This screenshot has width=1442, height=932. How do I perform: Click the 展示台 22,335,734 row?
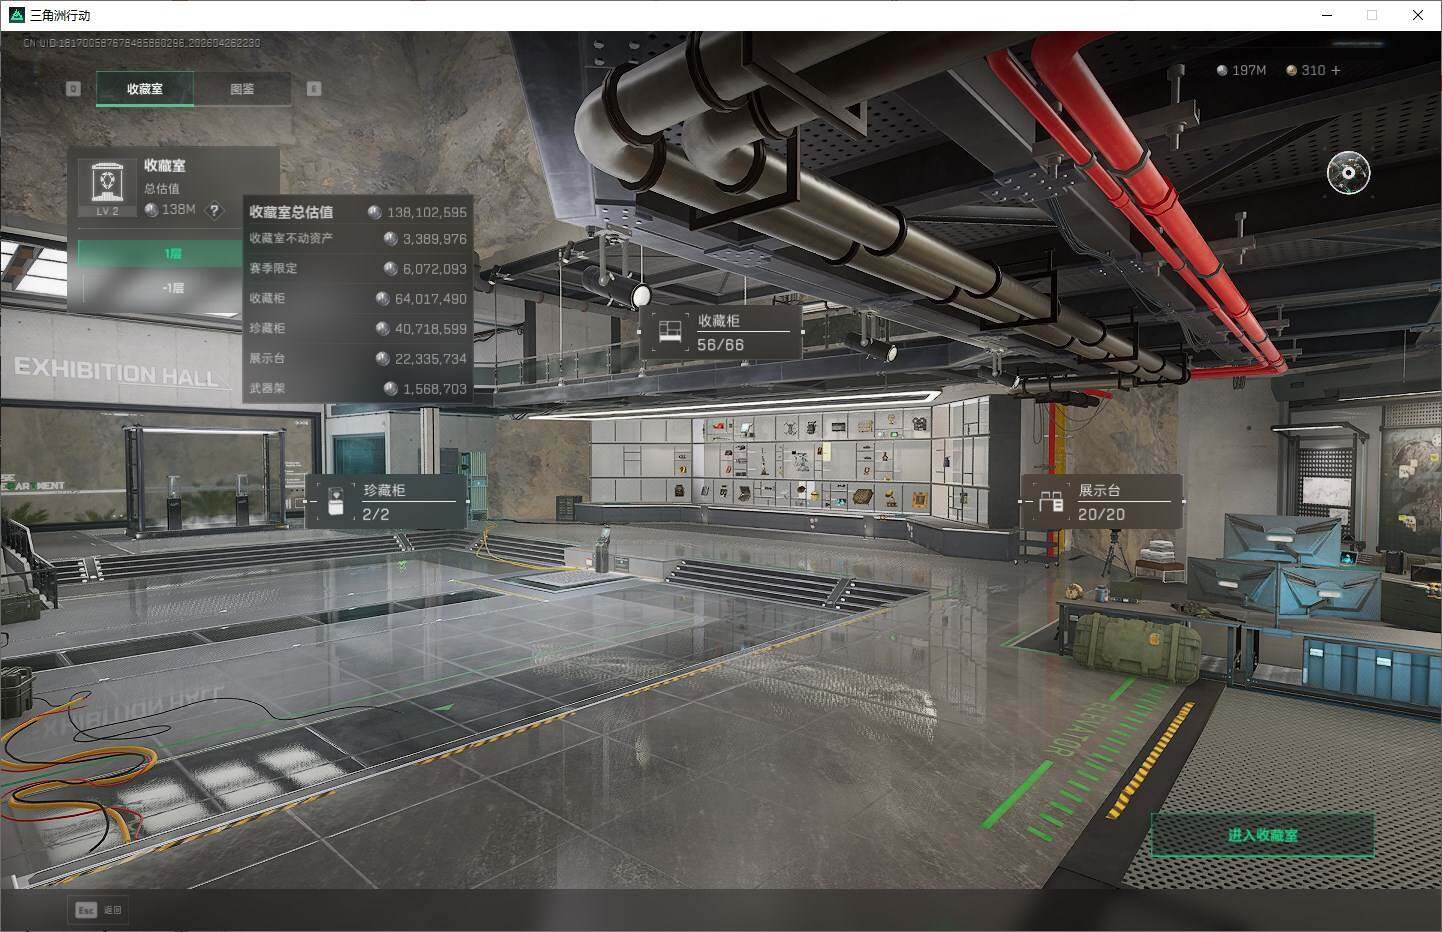[358, 359]
